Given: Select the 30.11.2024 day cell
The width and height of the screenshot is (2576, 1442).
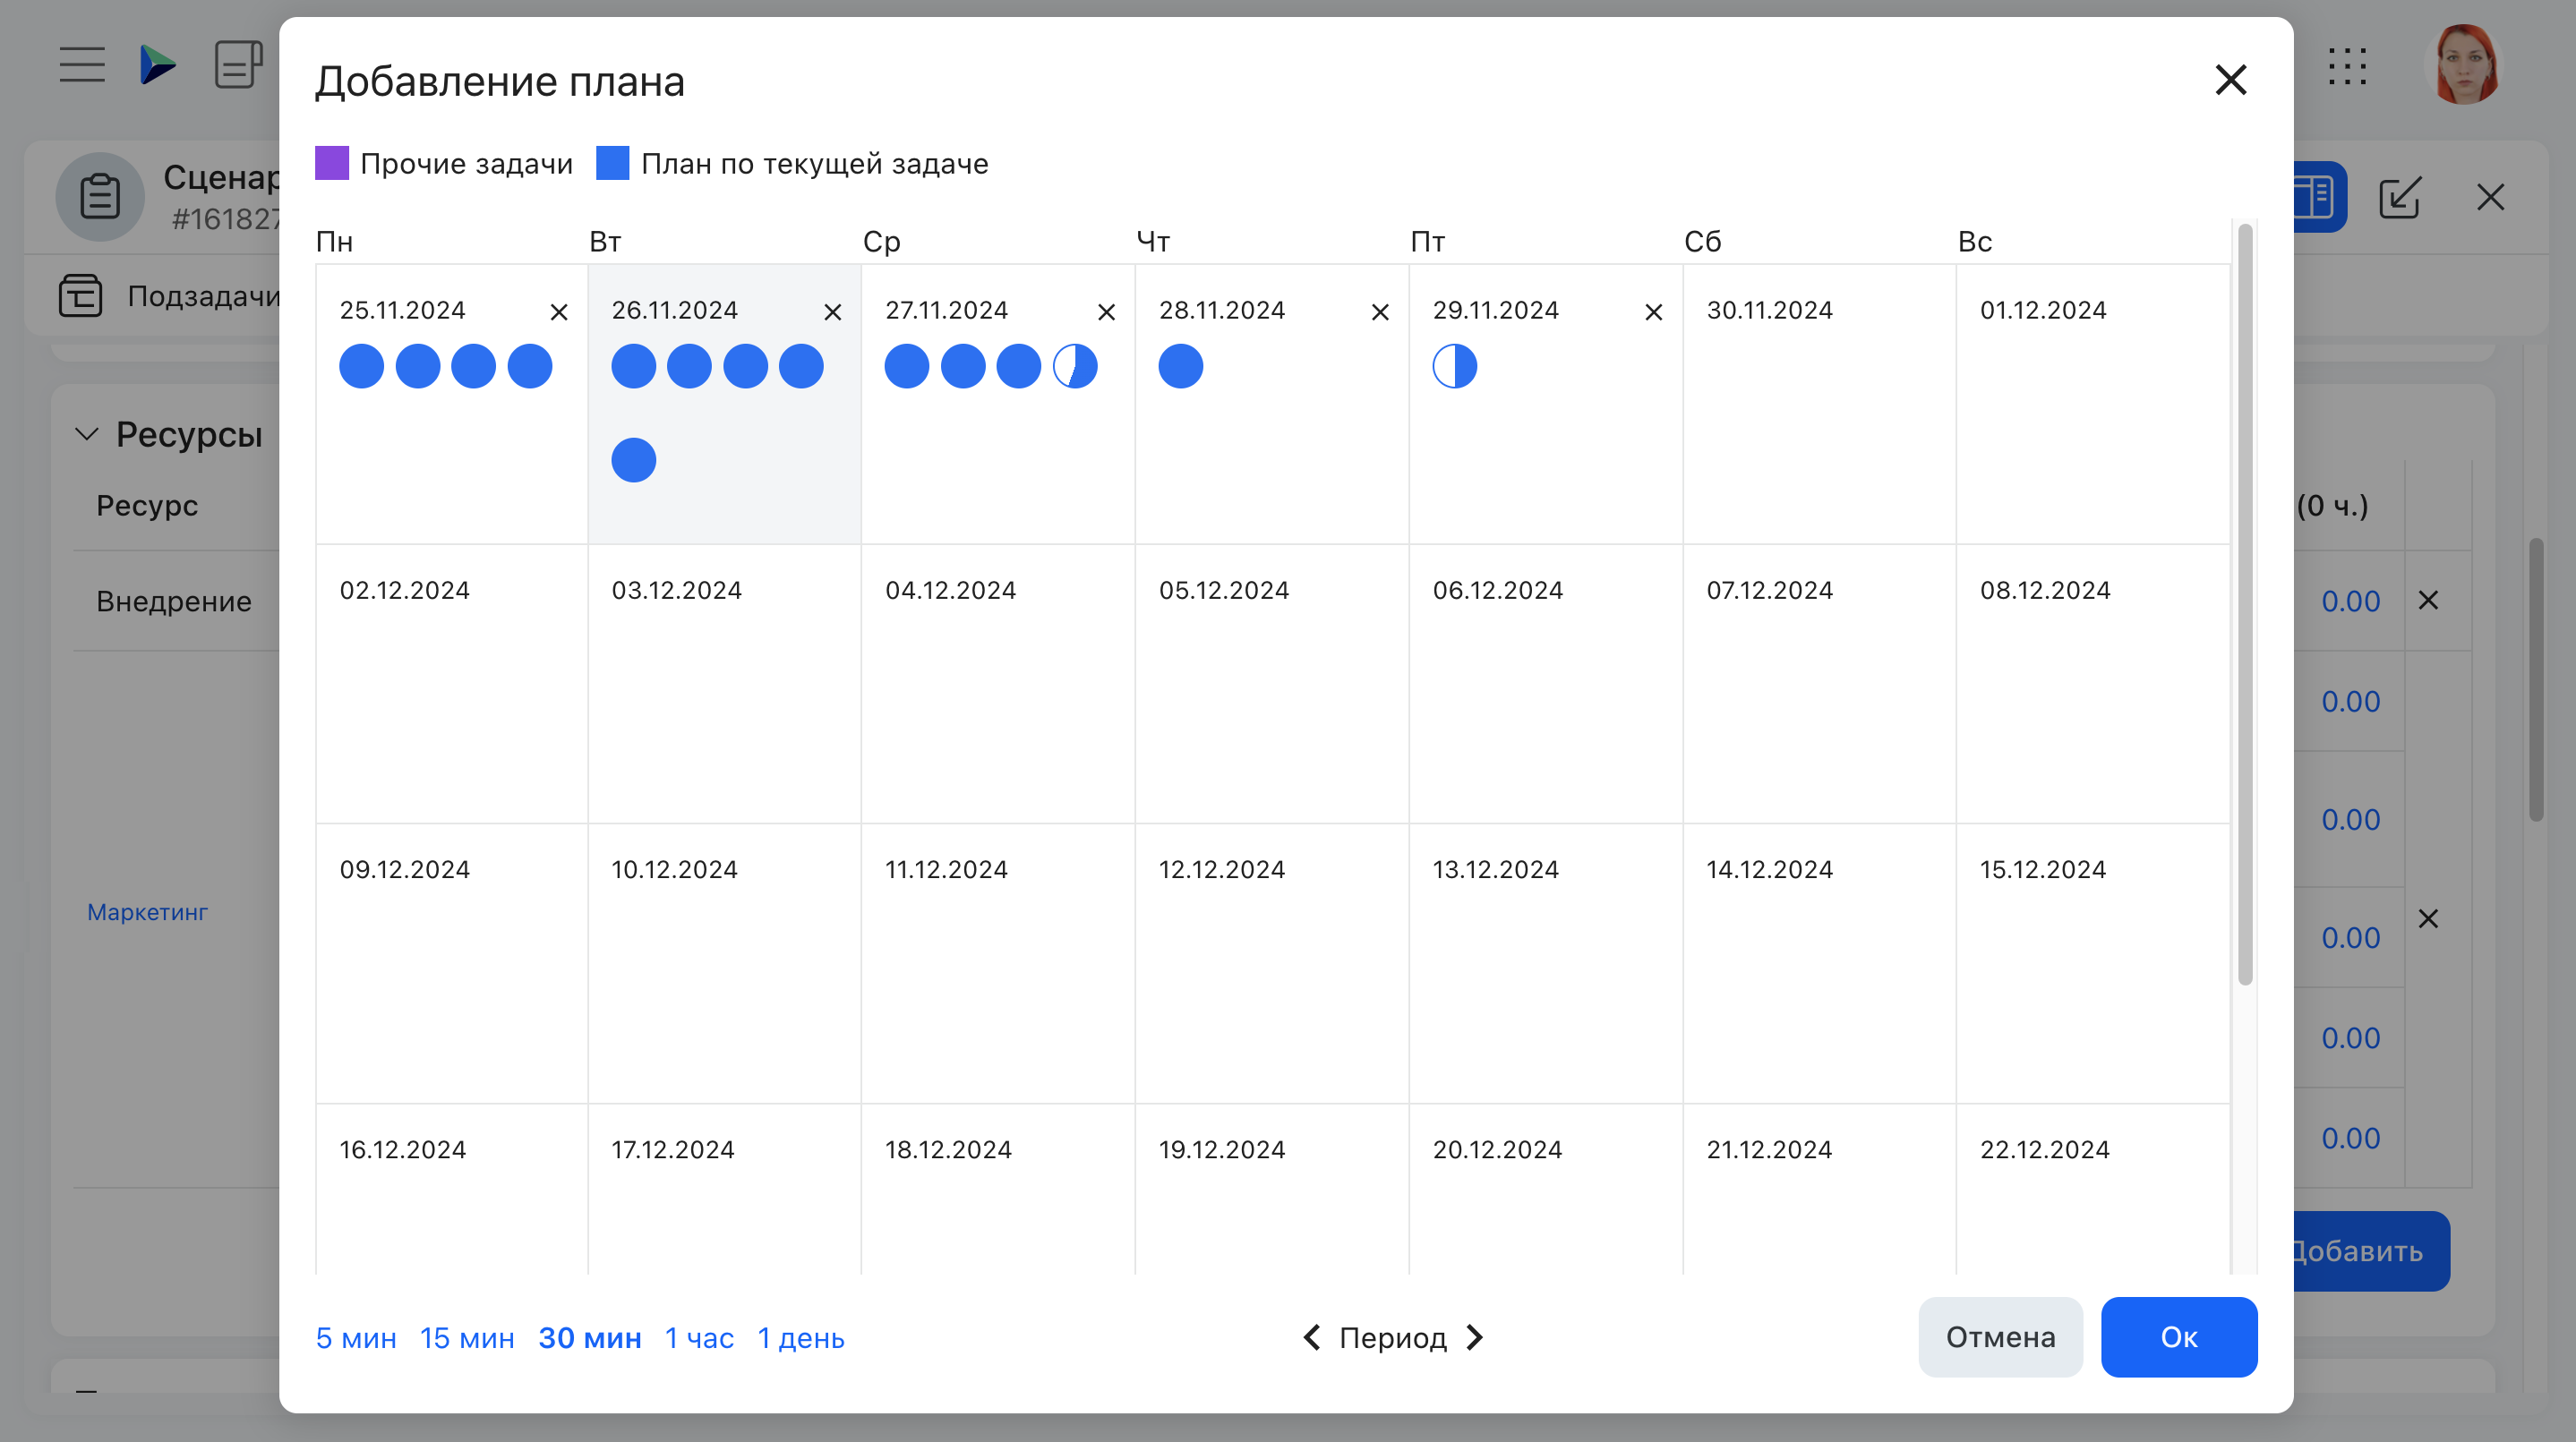Looking at the screenshot, I should pos(1819,404).
